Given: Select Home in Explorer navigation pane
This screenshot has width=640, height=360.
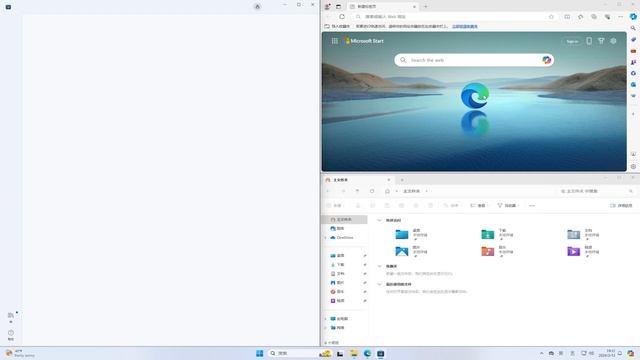Looking at the screenshot, I should pos(345,220).
